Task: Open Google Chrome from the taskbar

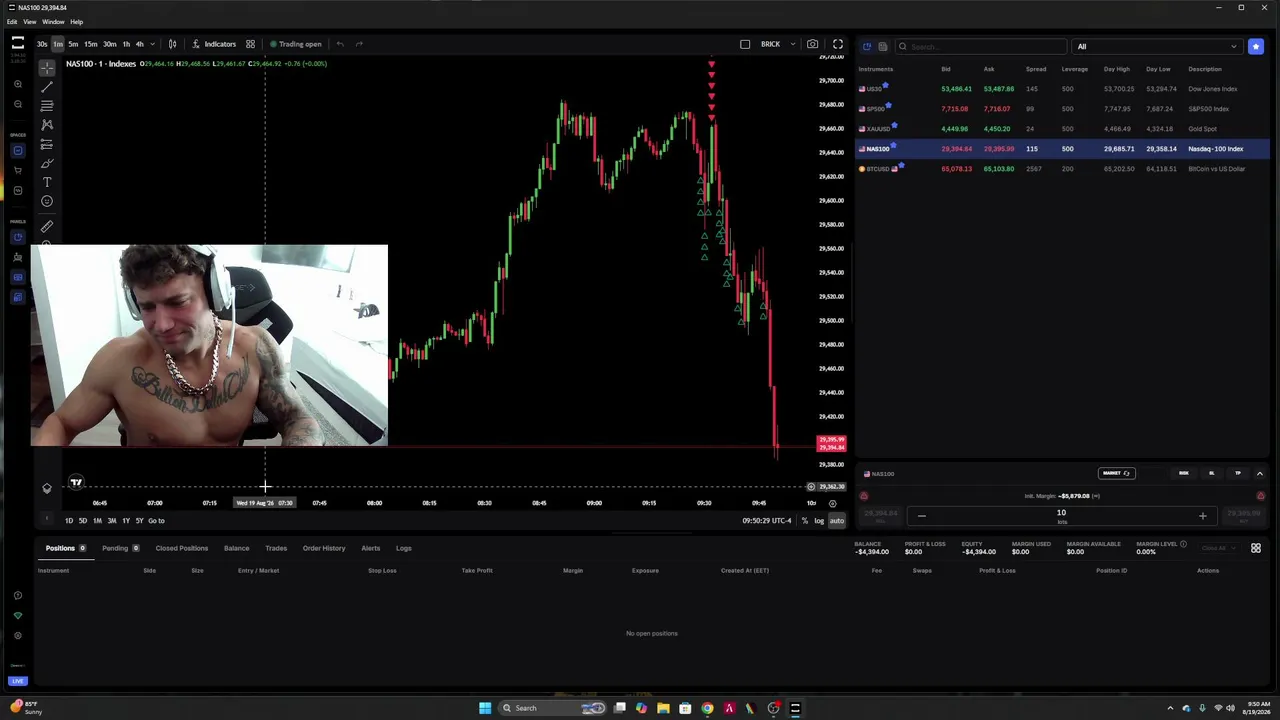Action: 707,708
